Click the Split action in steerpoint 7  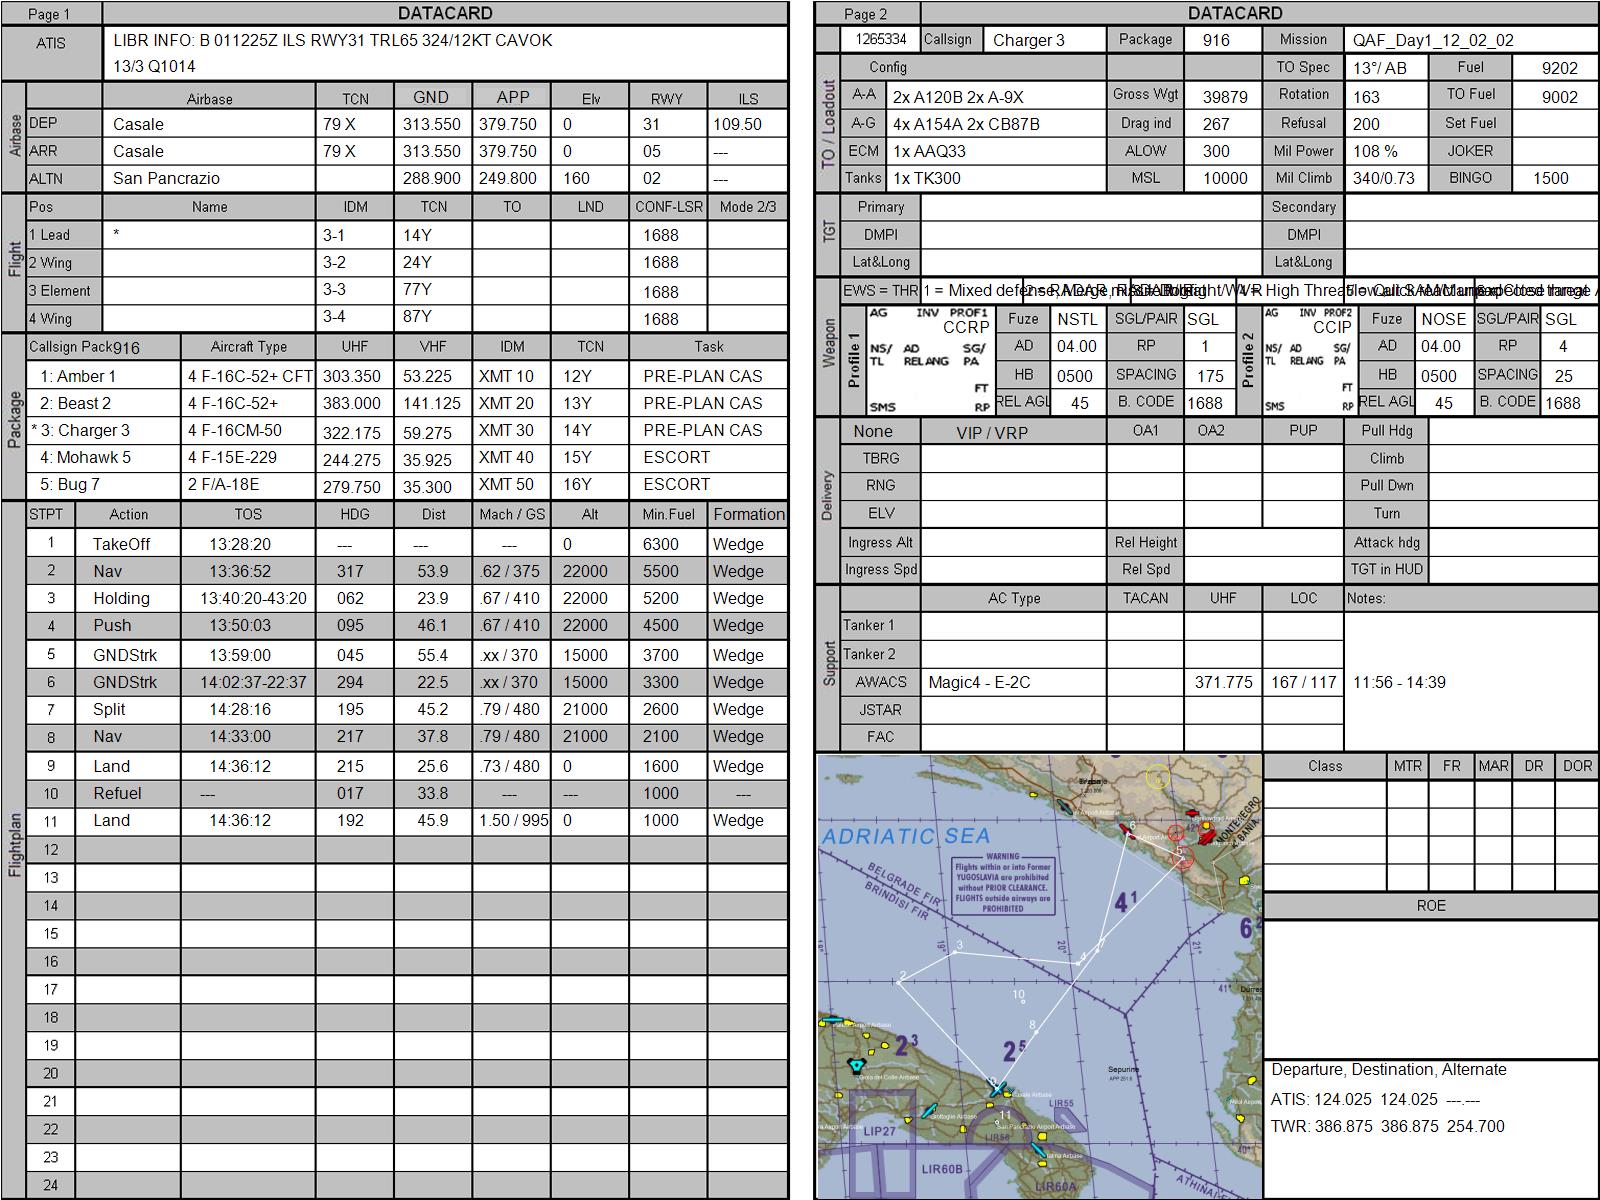pyautogui.click(x=109, y=709)
